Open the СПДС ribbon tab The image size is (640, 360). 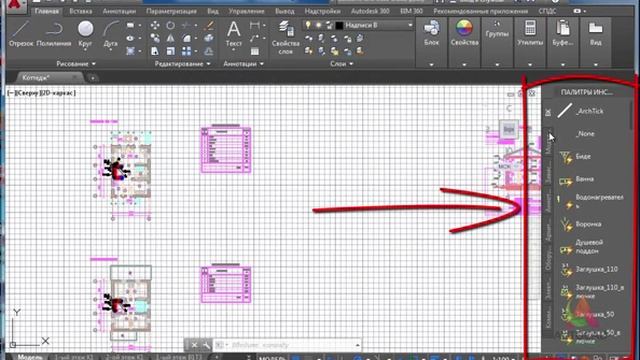pyautogui.click(x=547, y=11)
